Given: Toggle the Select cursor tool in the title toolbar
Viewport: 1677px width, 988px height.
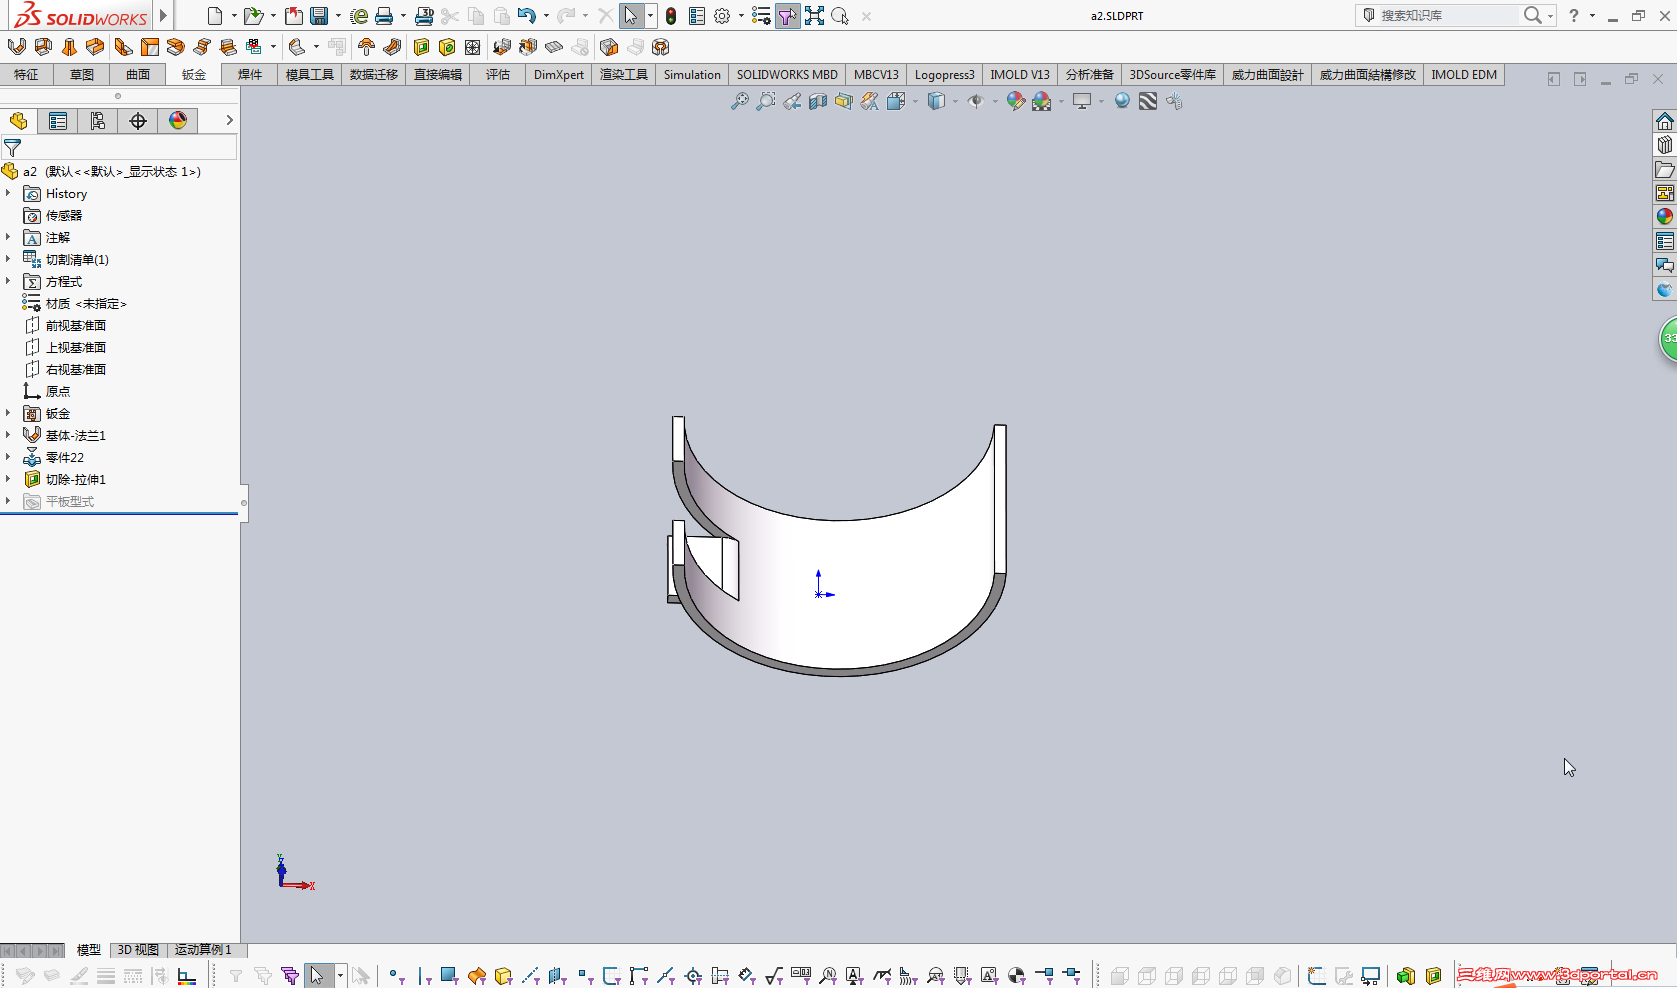Looking at the screenshot, I should [631, 16].
